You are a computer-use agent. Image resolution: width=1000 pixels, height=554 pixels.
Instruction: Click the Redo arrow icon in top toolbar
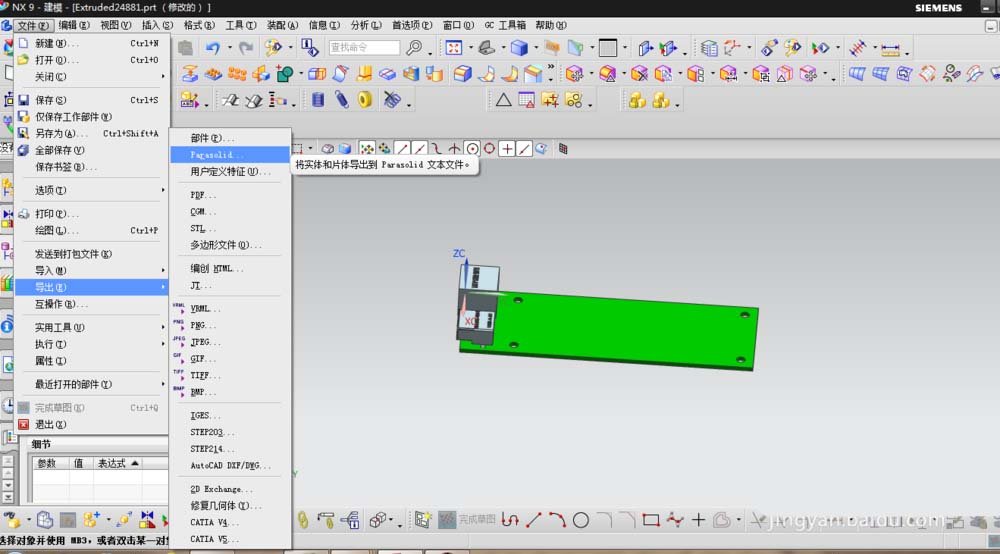click(246, 48)
